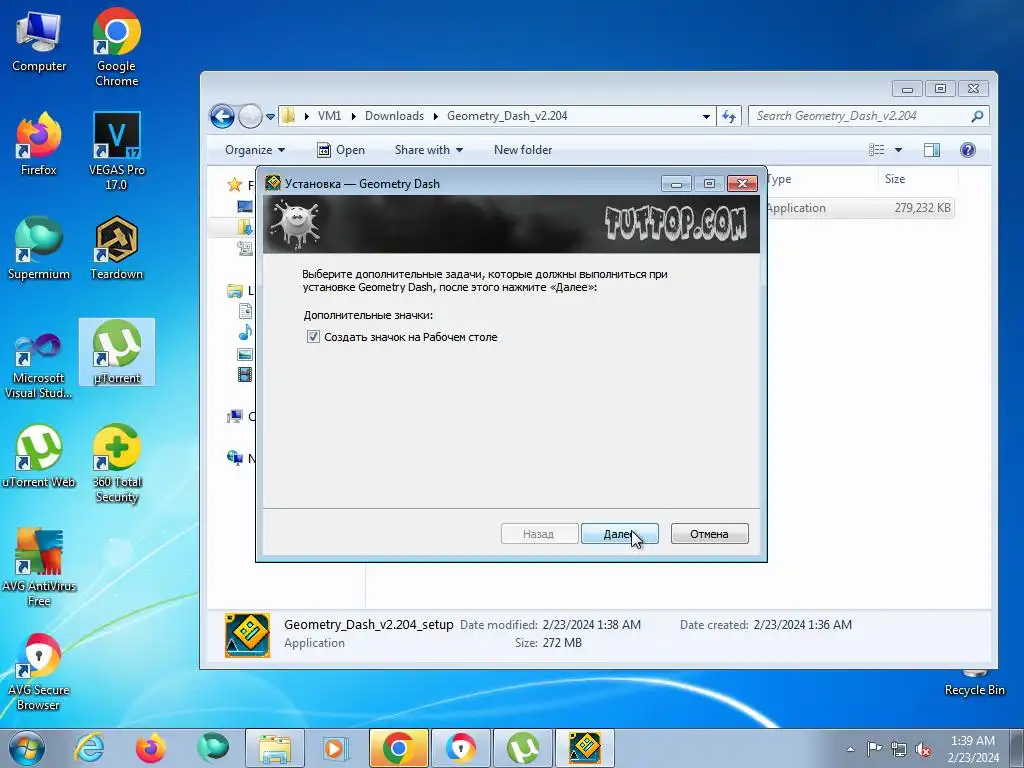Select the Recycle Bin icon

974,682
